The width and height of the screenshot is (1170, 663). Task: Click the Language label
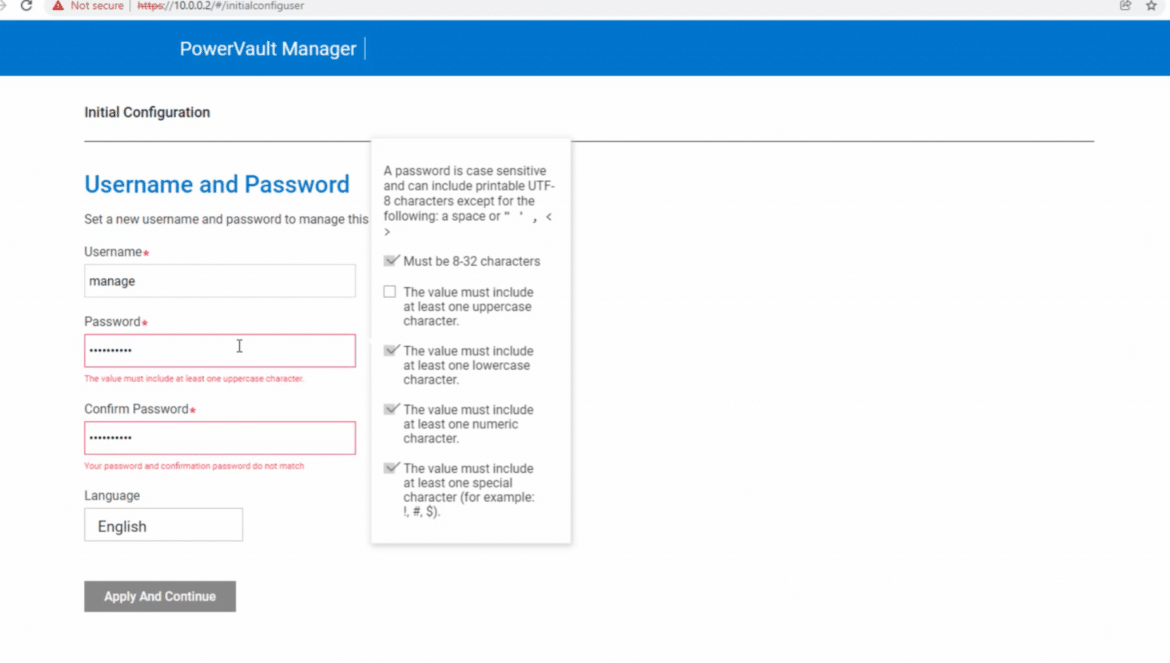[x=112, y=496]
